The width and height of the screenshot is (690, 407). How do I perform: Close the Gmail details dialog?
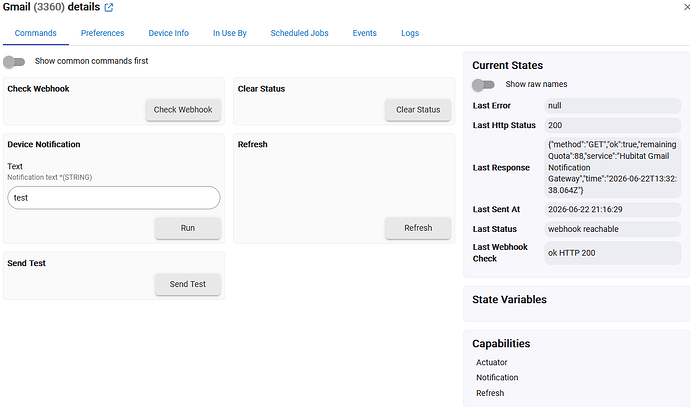[687, 7]
